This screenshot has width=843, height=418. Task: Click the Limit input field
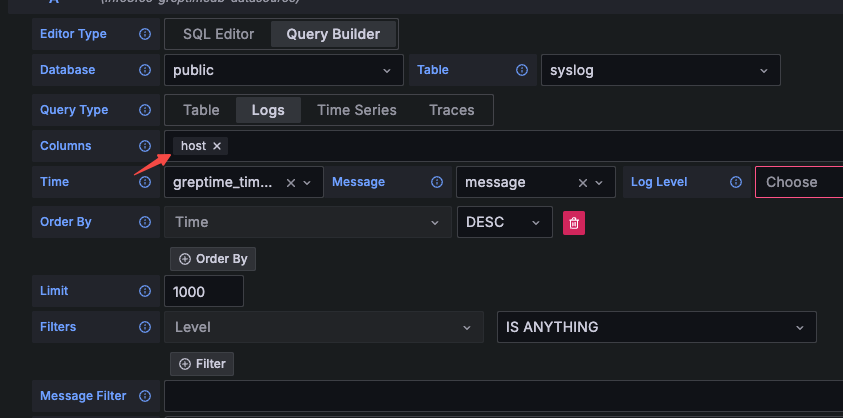click(204, 292)
